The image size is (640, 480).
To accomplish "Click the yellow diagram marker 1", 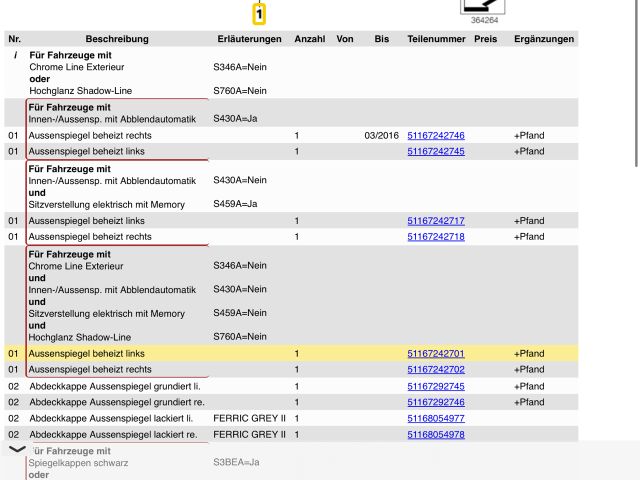I will tap(259, 15).
